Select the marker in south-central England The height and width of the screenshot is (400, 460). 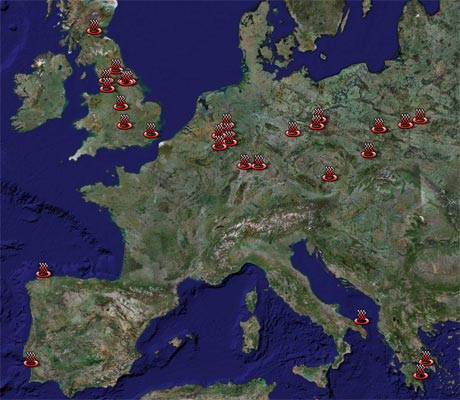[x=124, y=122]
